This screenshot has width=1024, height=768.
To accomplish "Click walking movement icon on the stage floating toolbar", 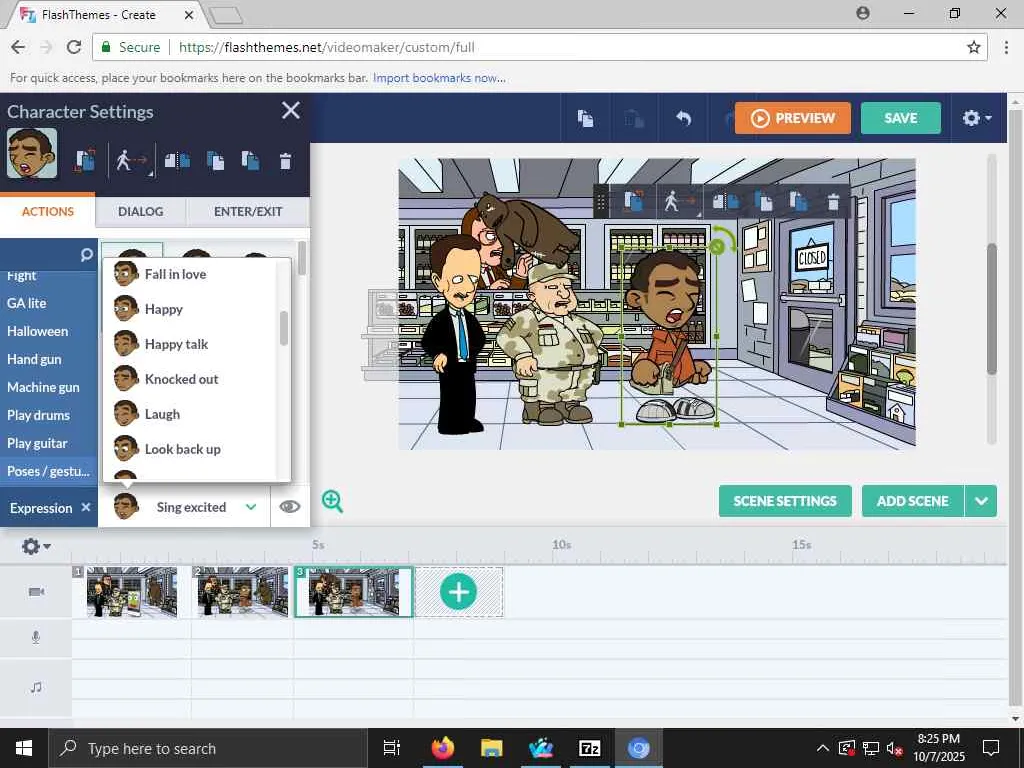I will [x=679, y=201].
